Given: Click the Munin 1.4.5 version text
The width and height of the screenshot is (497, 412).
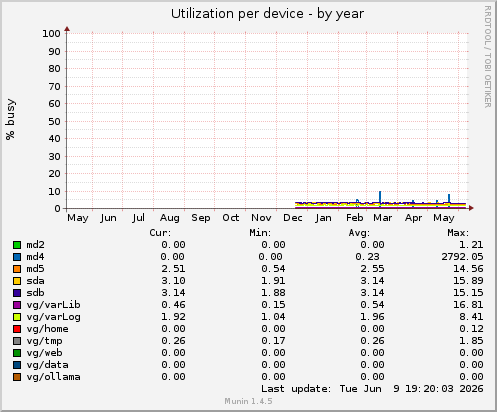Looking at the screenshot, I should [248, 401].
